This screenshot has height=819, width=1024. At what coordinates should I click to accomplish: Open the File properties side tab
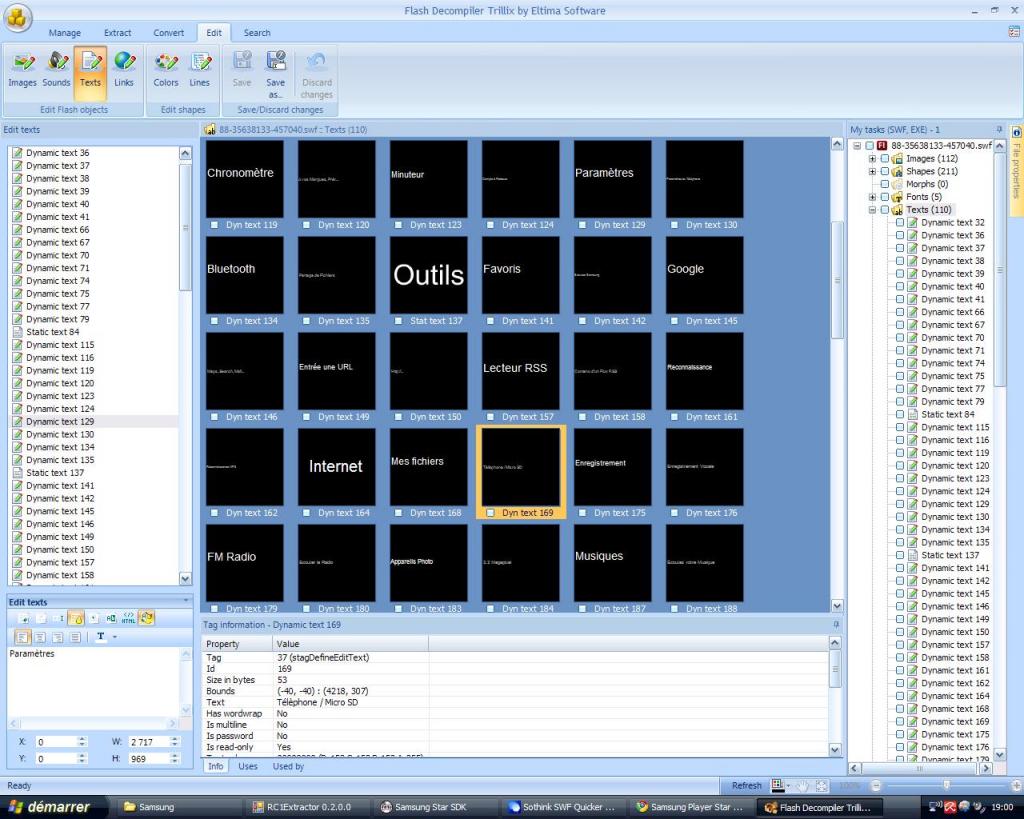point(1016,169)
